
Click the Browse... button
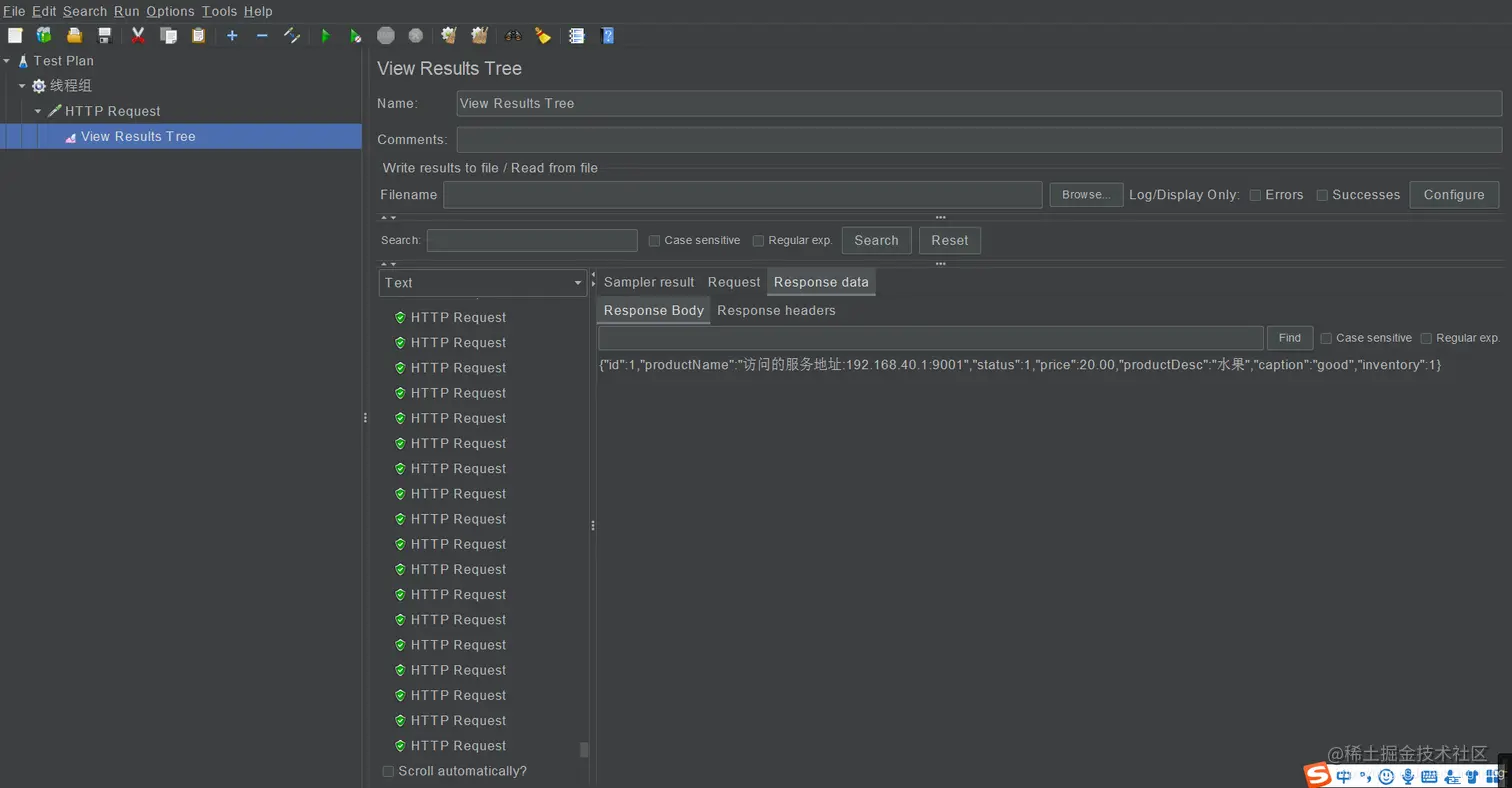click(1086, 195)
